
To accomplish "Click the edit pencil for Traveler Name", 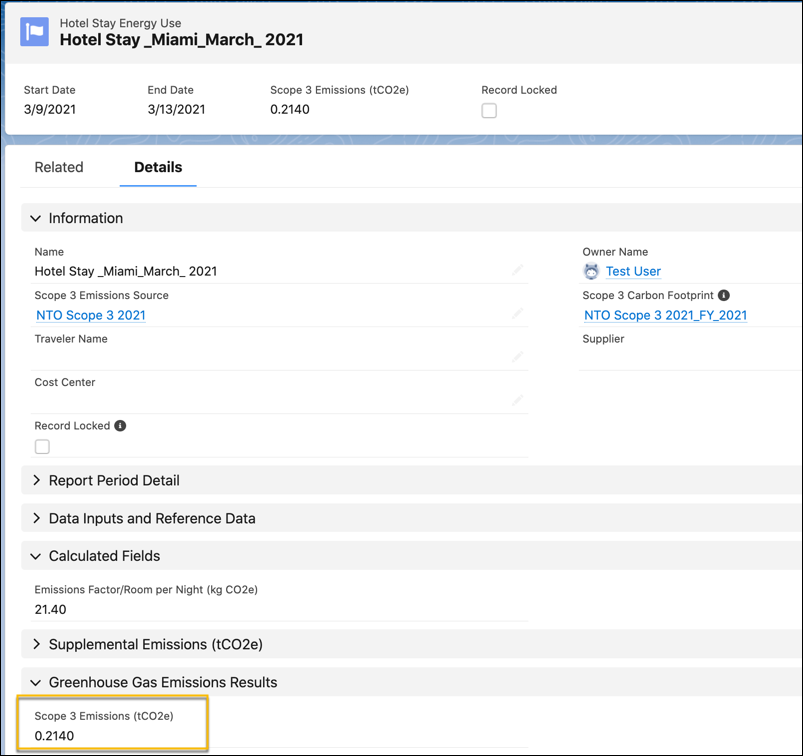I will coord(518,356).
